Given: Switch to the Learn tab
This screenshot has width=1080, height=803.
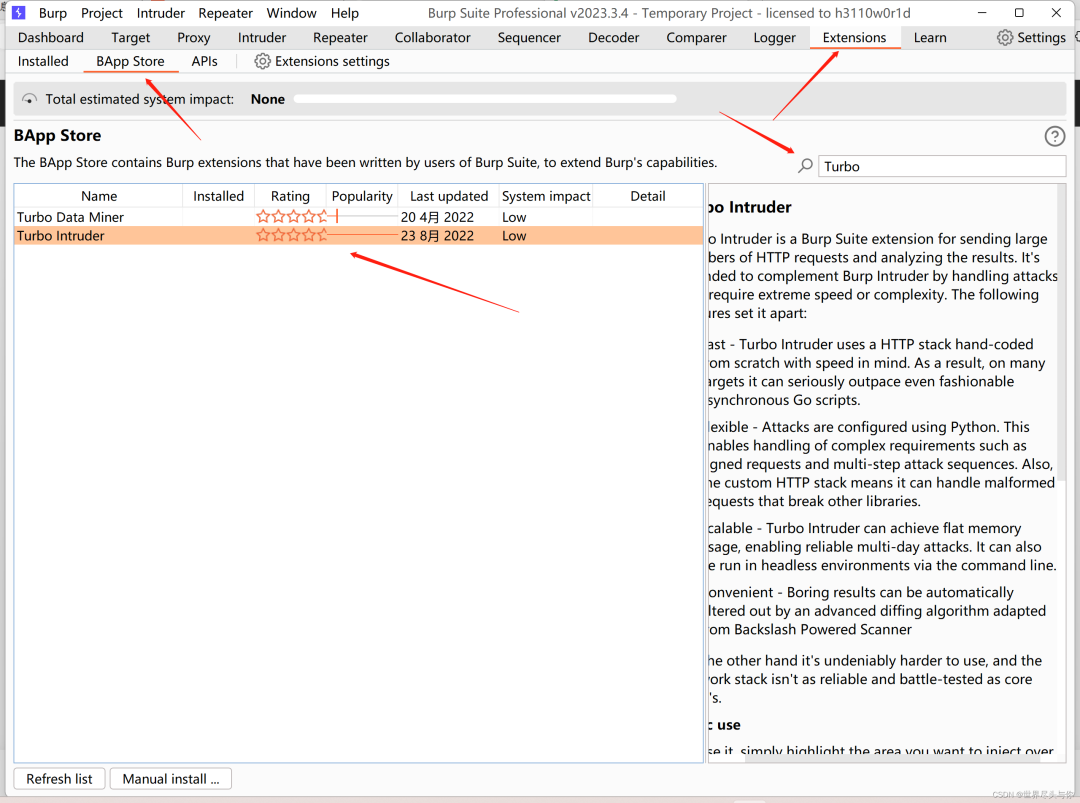Looking at the screenshot, I should click(930, 38).
